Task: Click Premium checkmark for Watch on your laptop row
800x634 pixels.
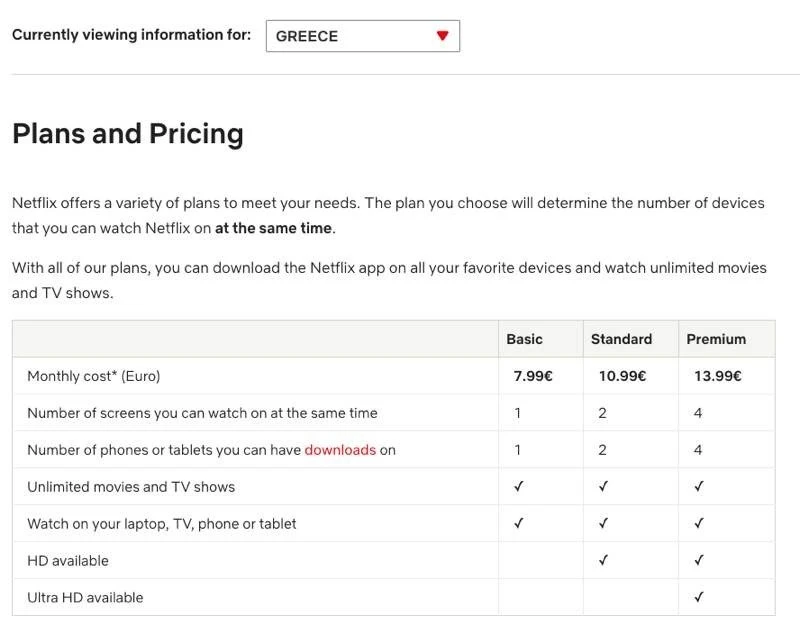Action: click(x=699, y=523)
